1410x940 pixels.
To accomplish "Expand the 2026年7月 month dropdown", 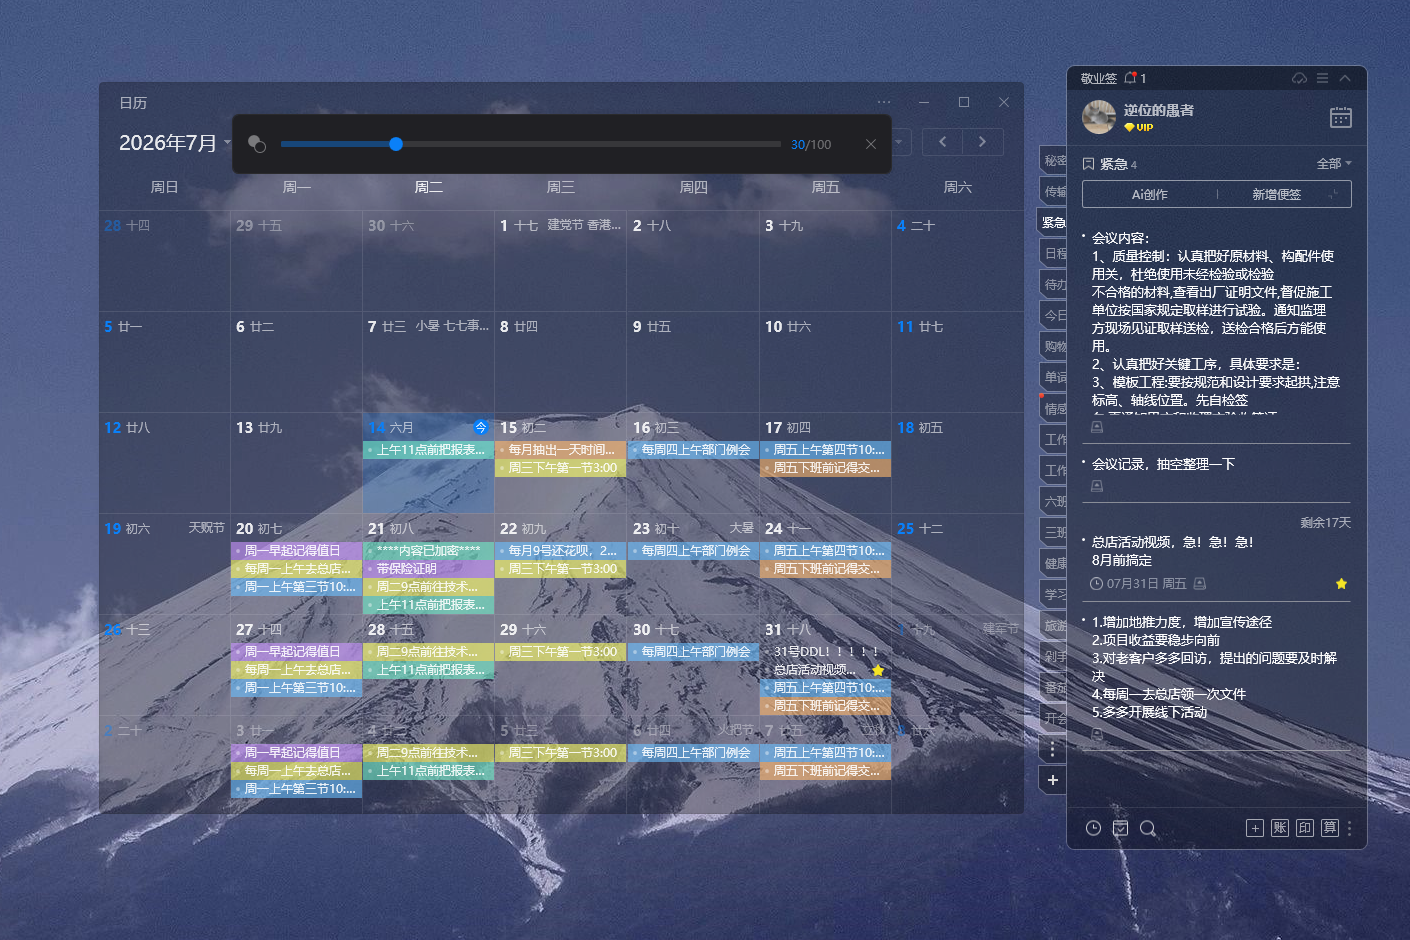I will pos(227,143).
